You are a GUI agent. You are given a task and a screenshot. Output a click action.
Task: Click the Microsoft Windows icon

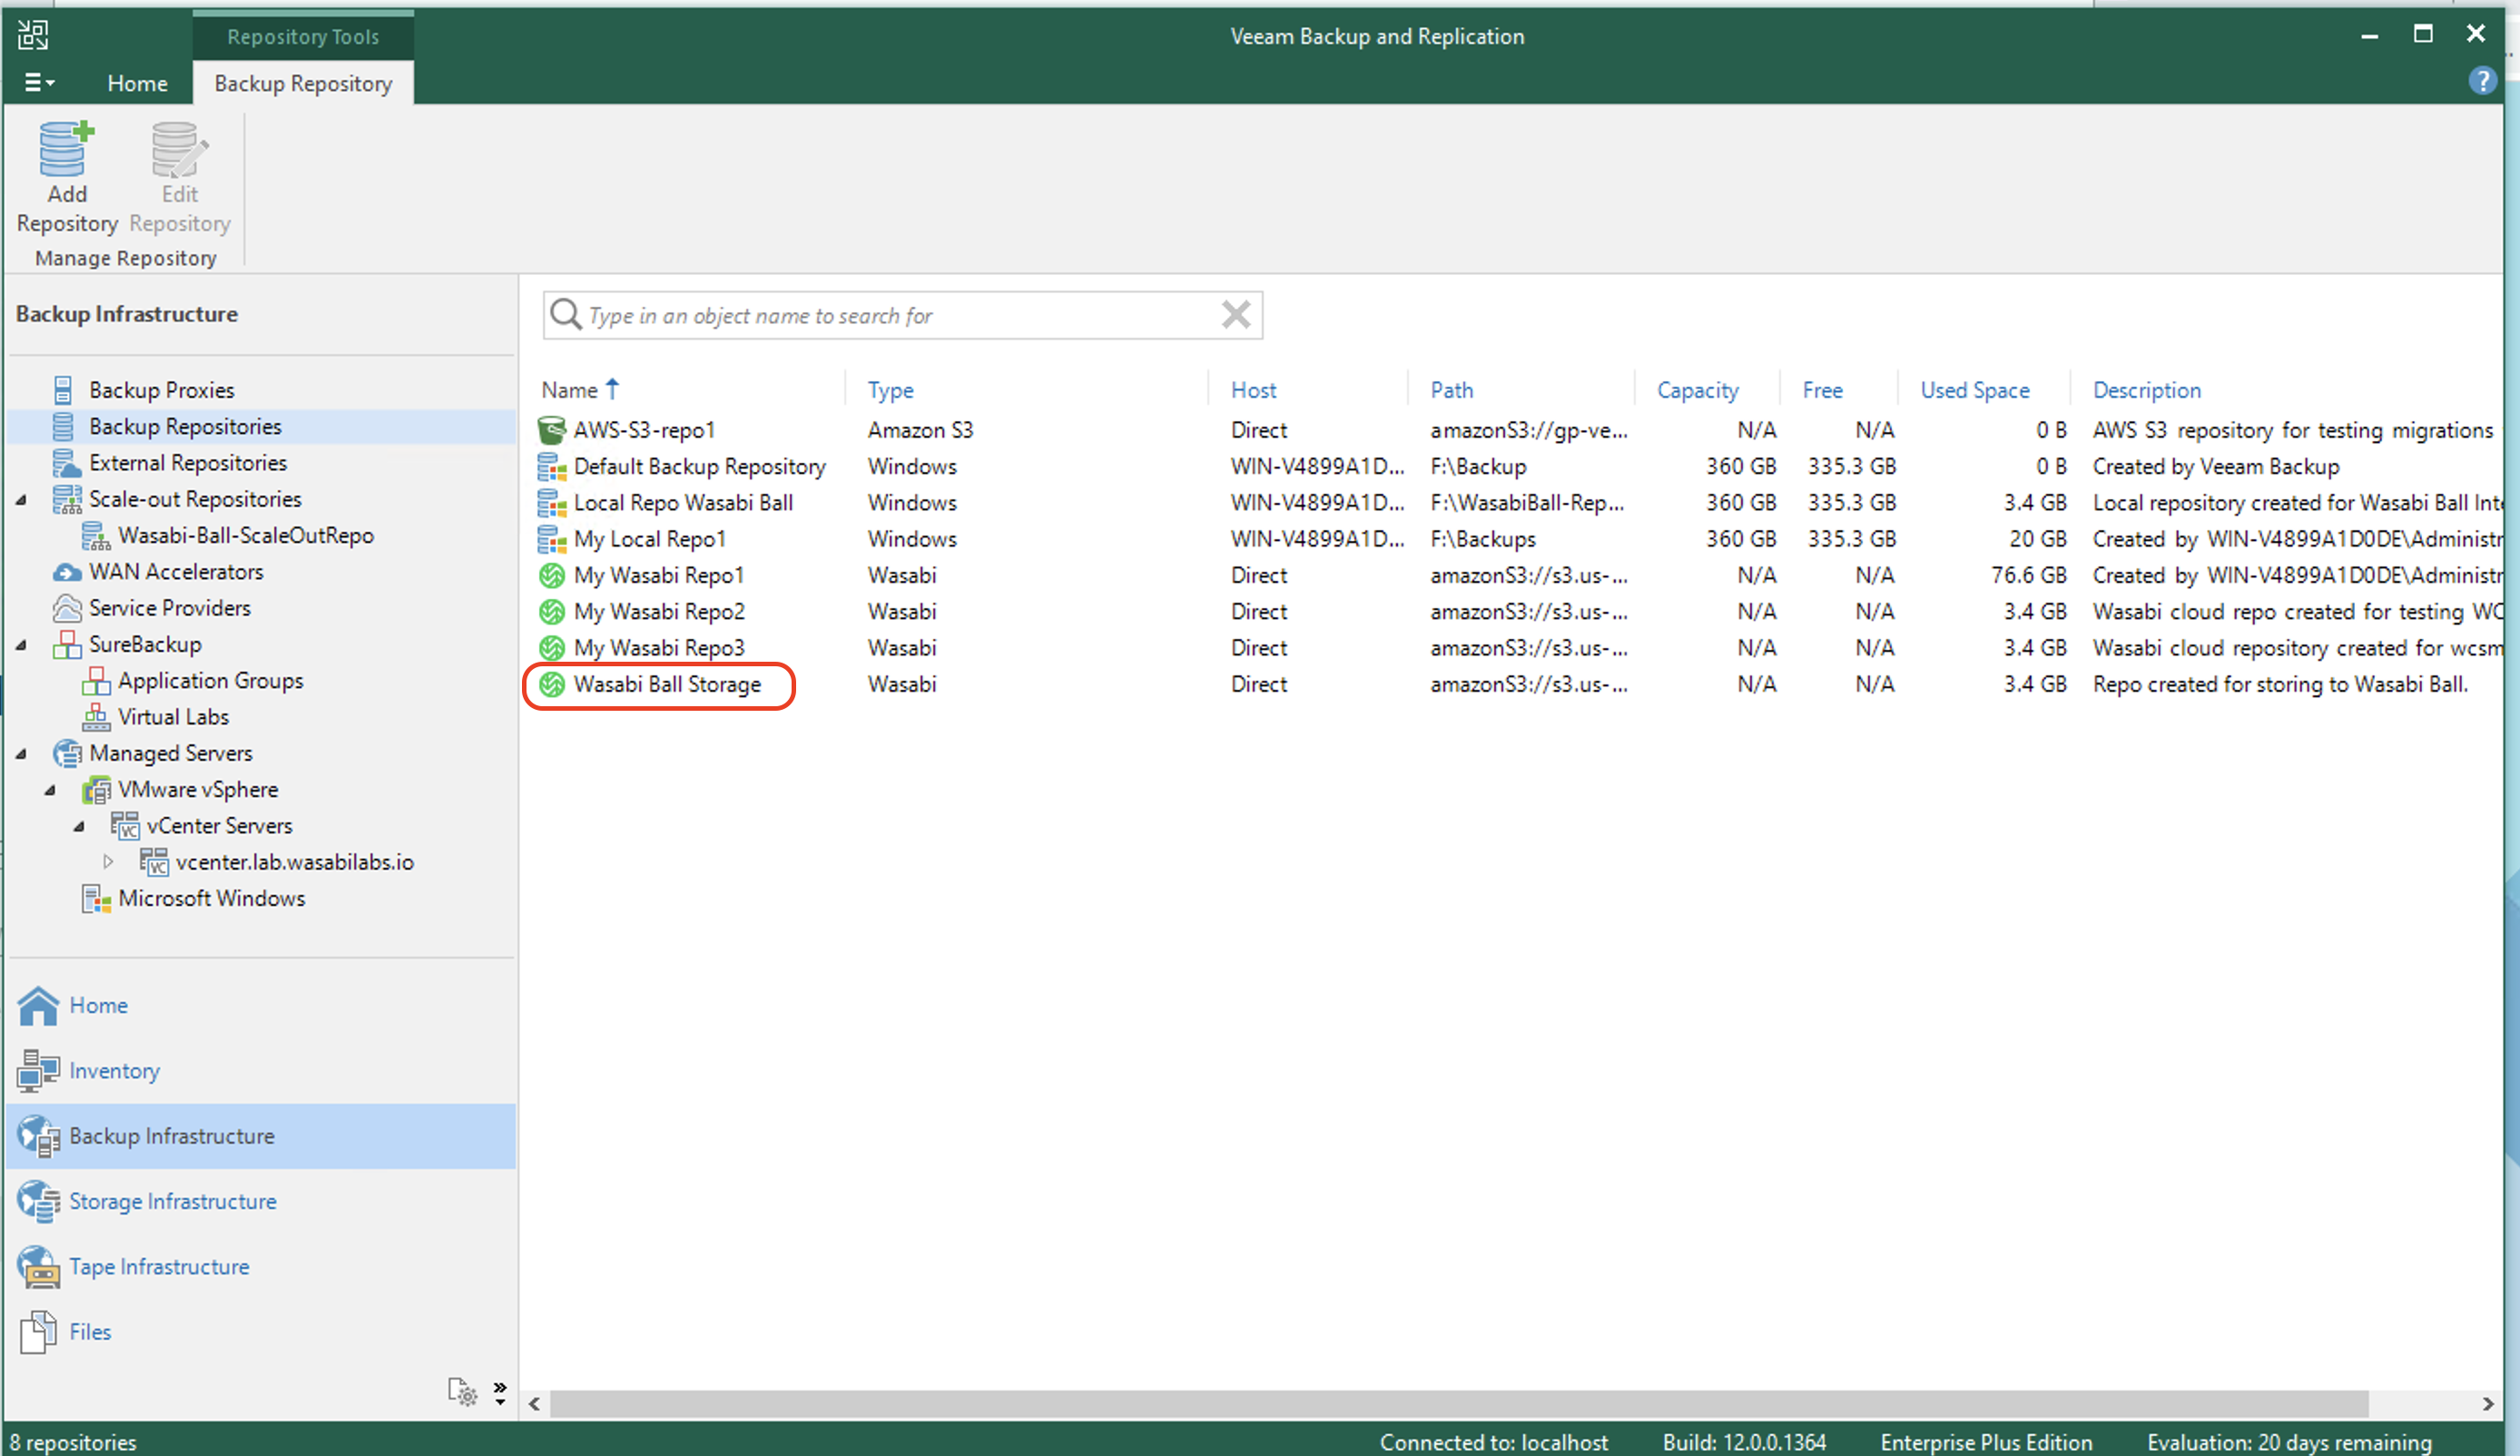[95, 899]
